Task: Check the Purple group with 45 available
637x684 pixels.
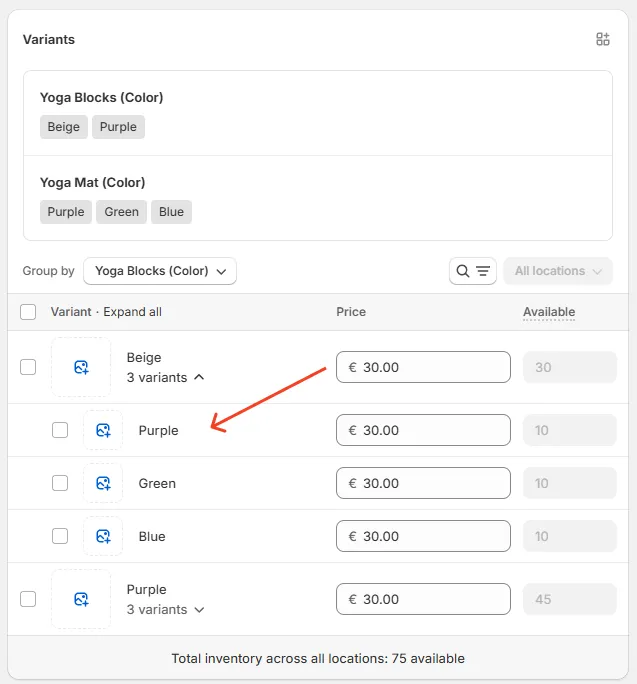Action: (28, 599)
